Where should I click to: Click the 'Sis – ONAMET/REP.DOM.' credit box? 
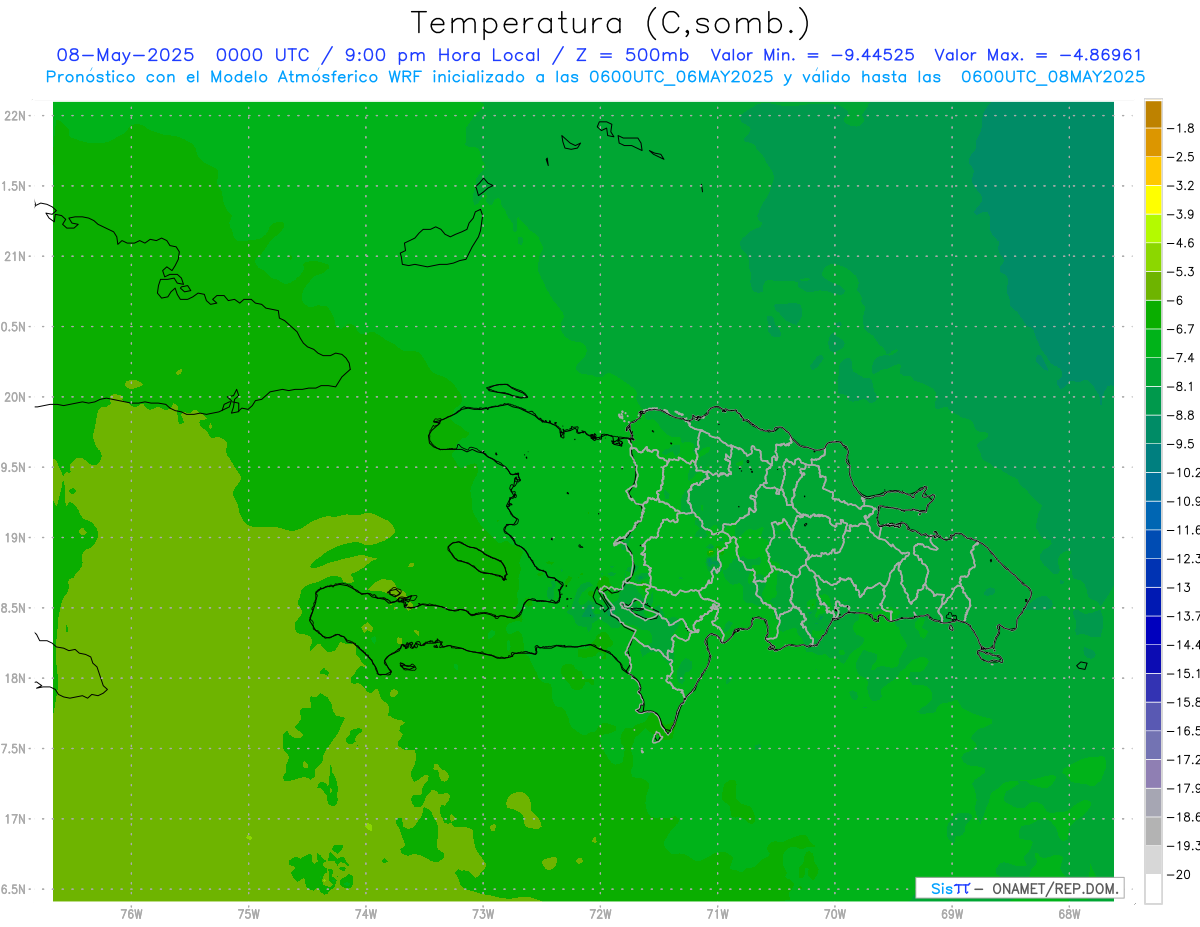tap(1020, 888)
